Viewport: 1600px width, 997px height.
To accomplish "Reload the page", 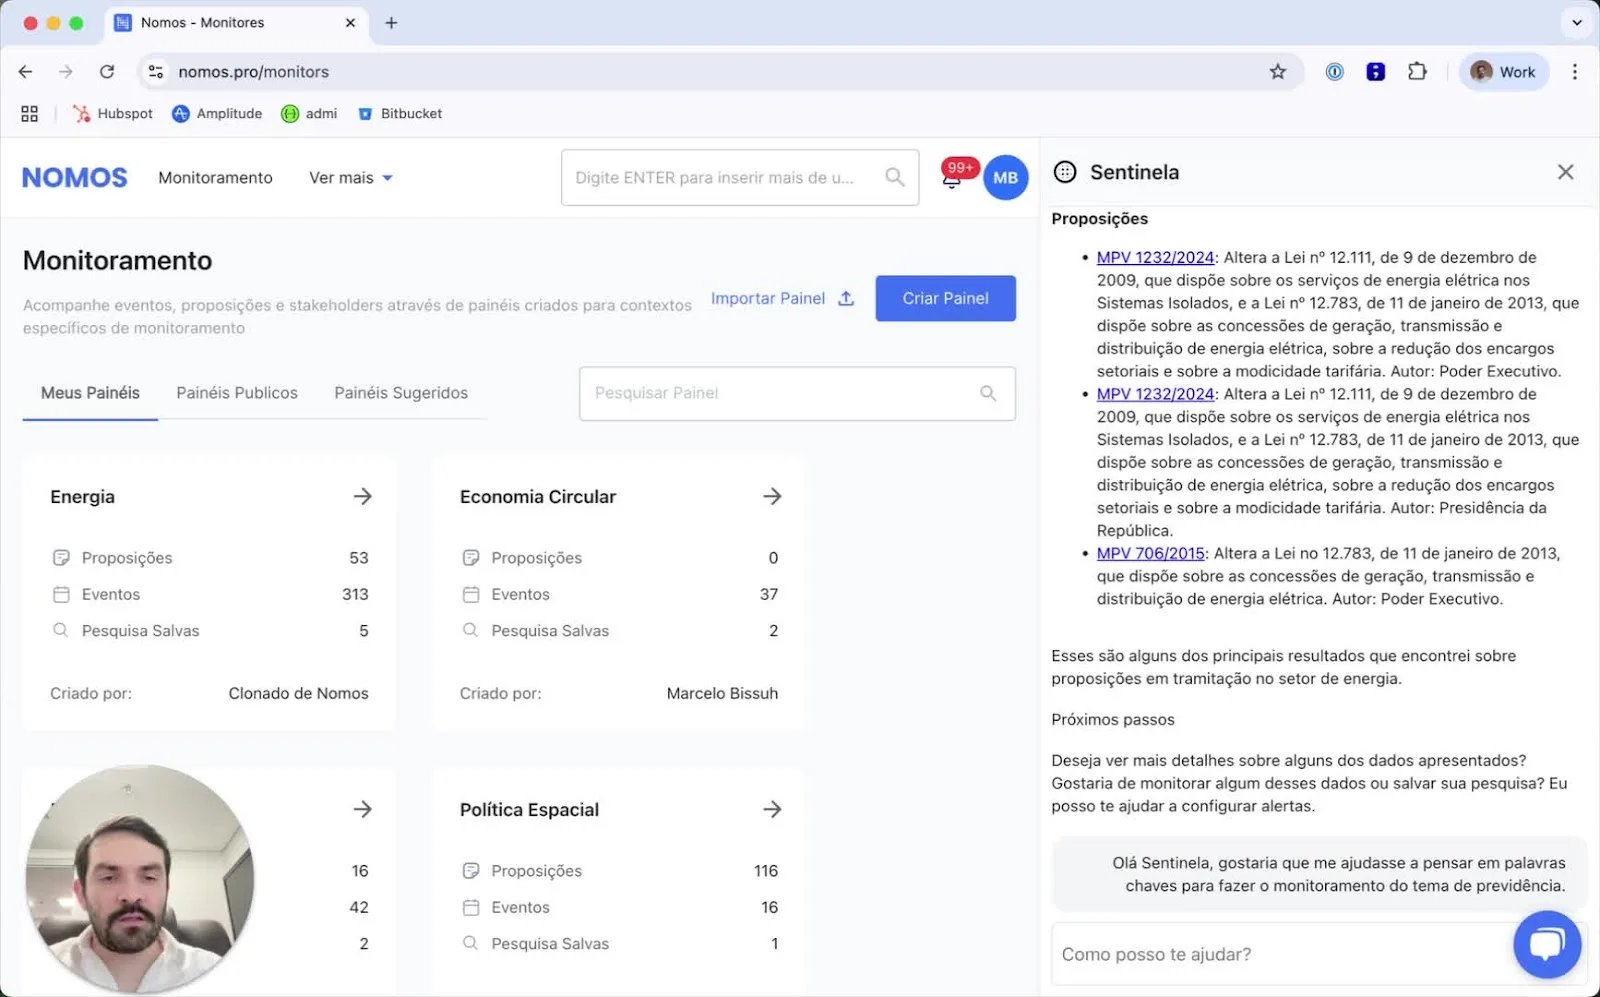I will [x=107, y=72].
